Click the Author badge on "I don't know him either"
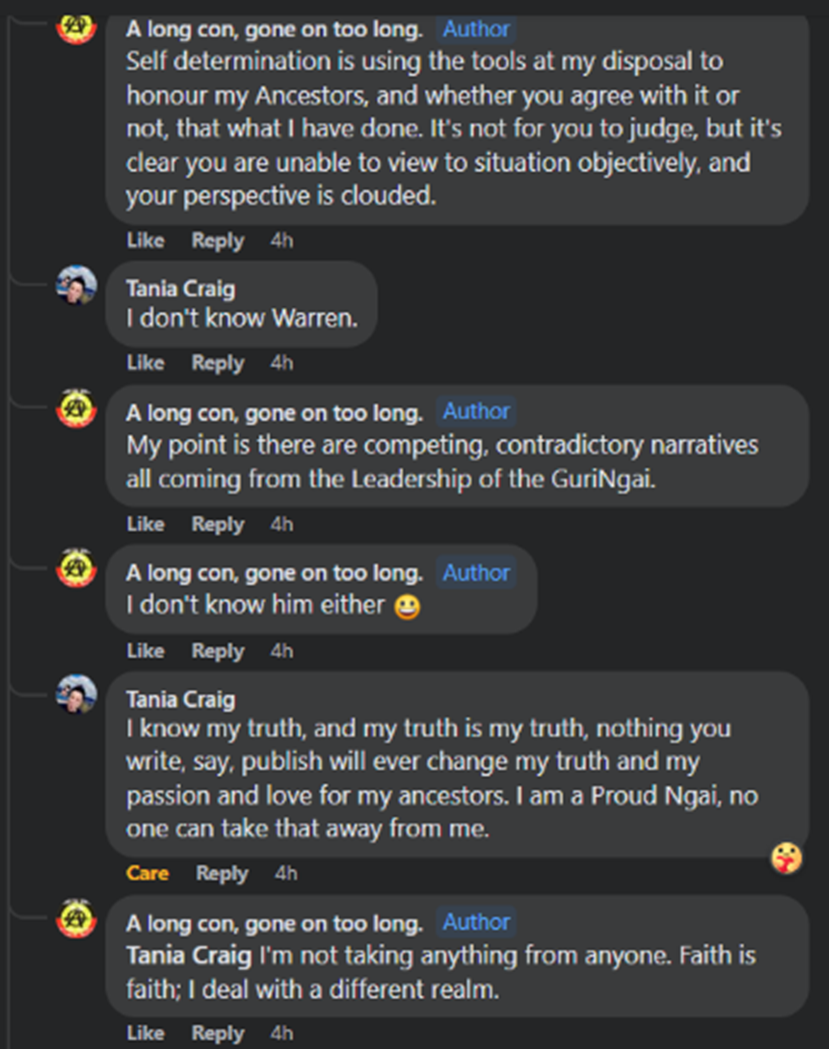 click(x=476, y=572)
